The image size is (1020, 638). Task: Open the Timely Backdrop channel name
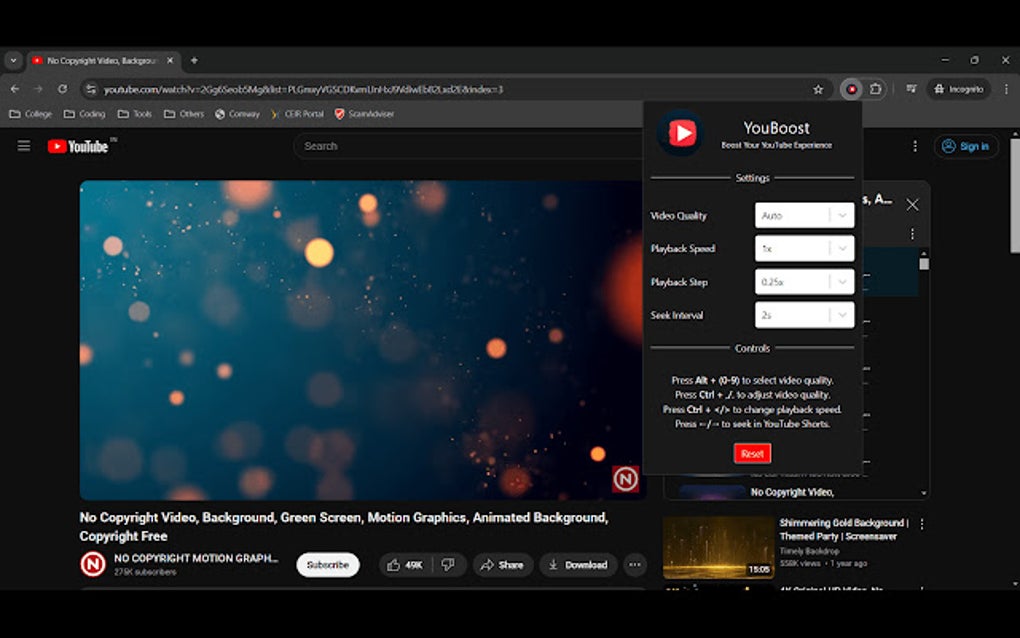809,551
